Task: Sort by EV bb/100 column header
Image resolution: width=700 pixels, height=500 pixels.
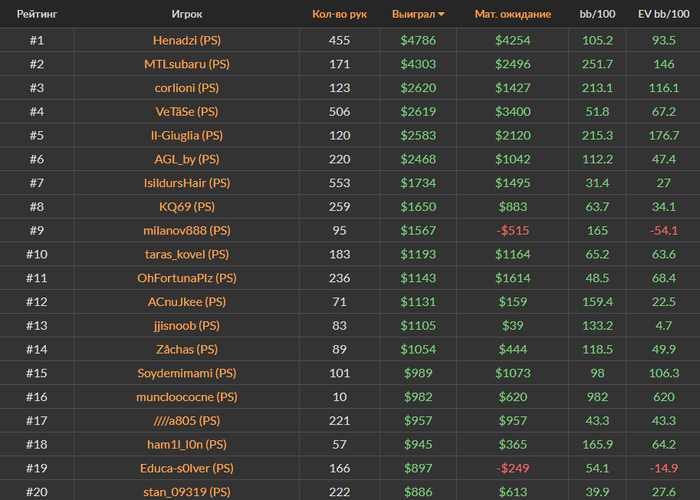Action: pos(662,15)
